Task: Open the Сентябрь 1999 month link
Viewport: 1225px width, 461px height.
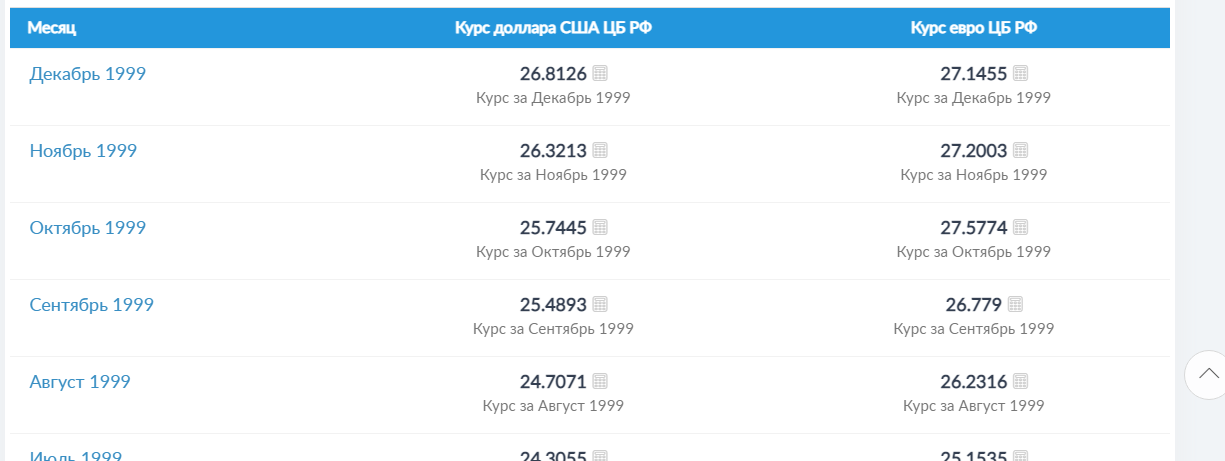Action: [x=92, y=305]
